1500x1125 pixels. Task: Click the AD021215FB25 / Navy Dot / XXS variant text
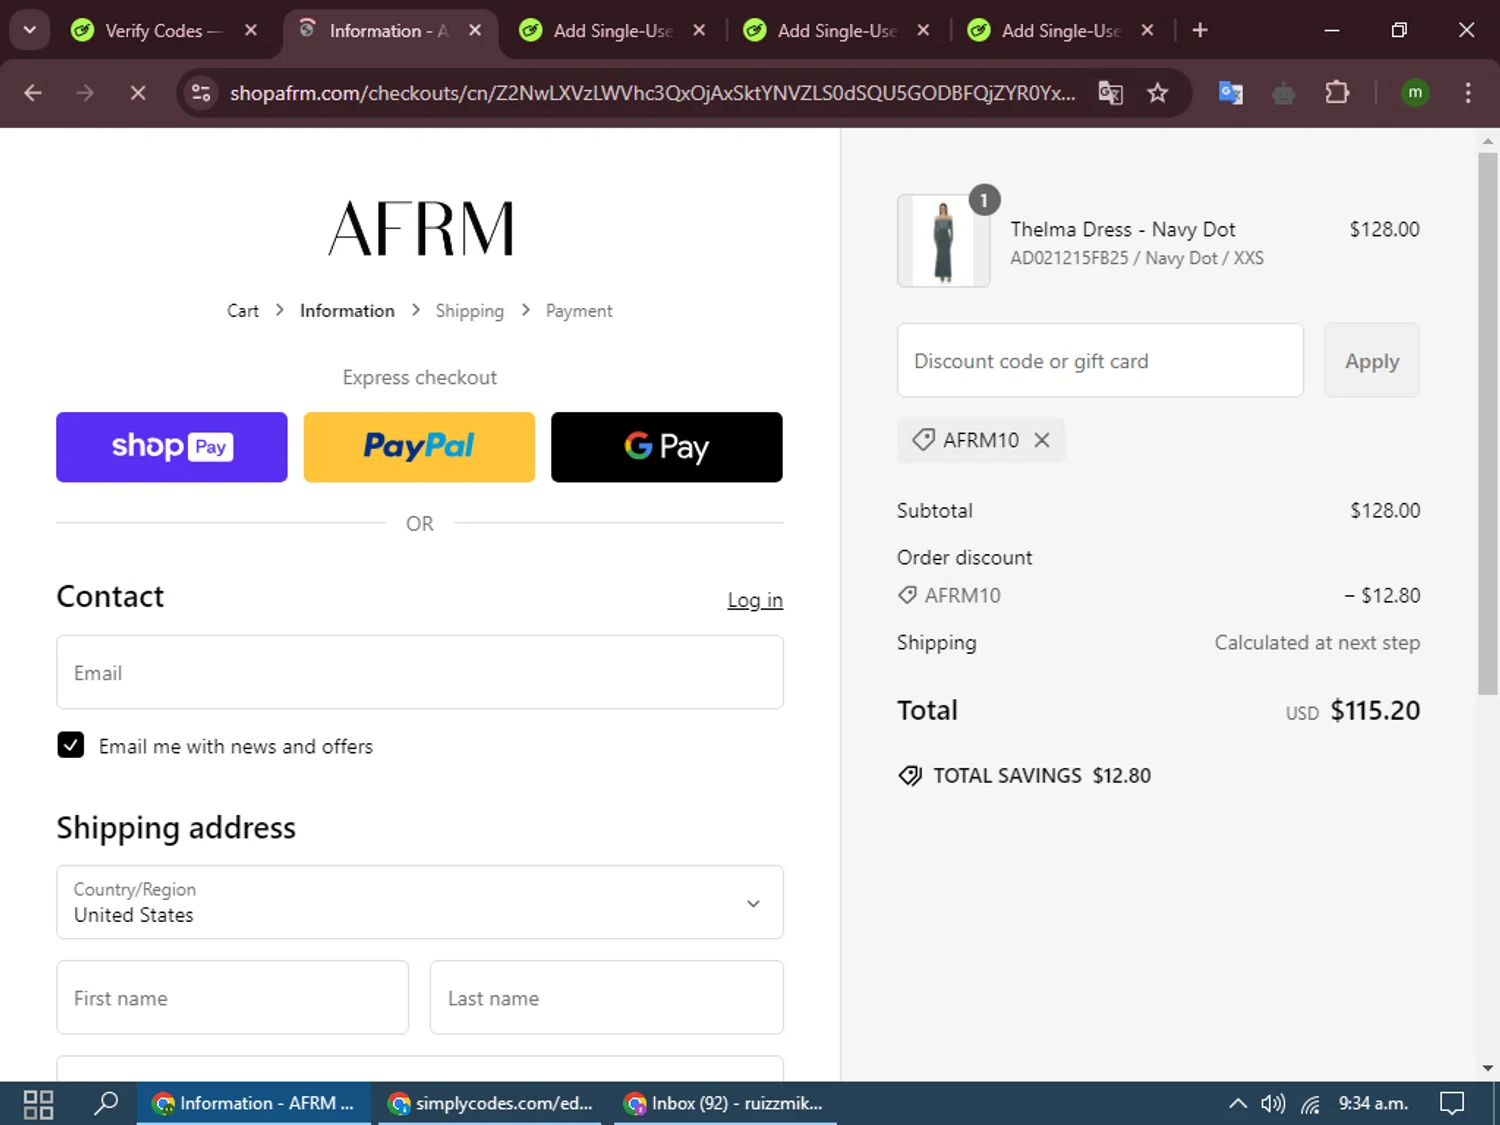[x=1137, y=258]
